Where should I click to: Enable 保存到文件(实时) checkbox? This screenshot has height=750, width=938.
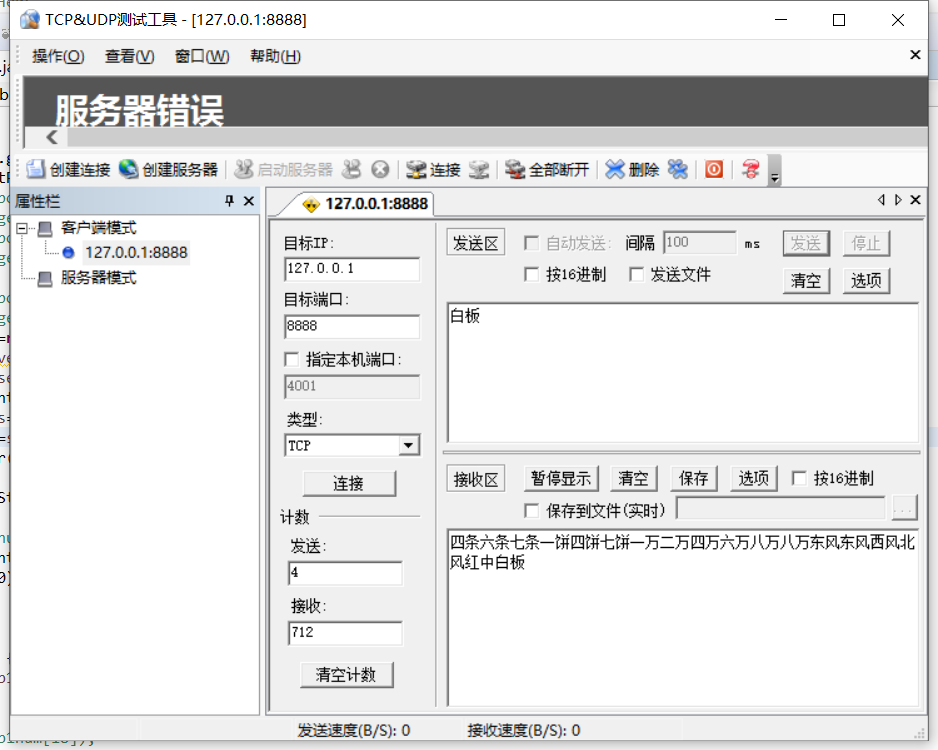click(x=531, y=511)
